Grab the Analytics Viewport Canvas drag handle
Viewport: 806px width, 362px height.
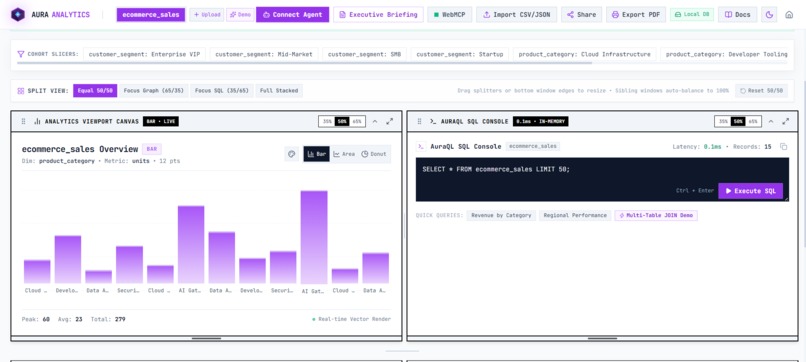[x=23, y=121]
